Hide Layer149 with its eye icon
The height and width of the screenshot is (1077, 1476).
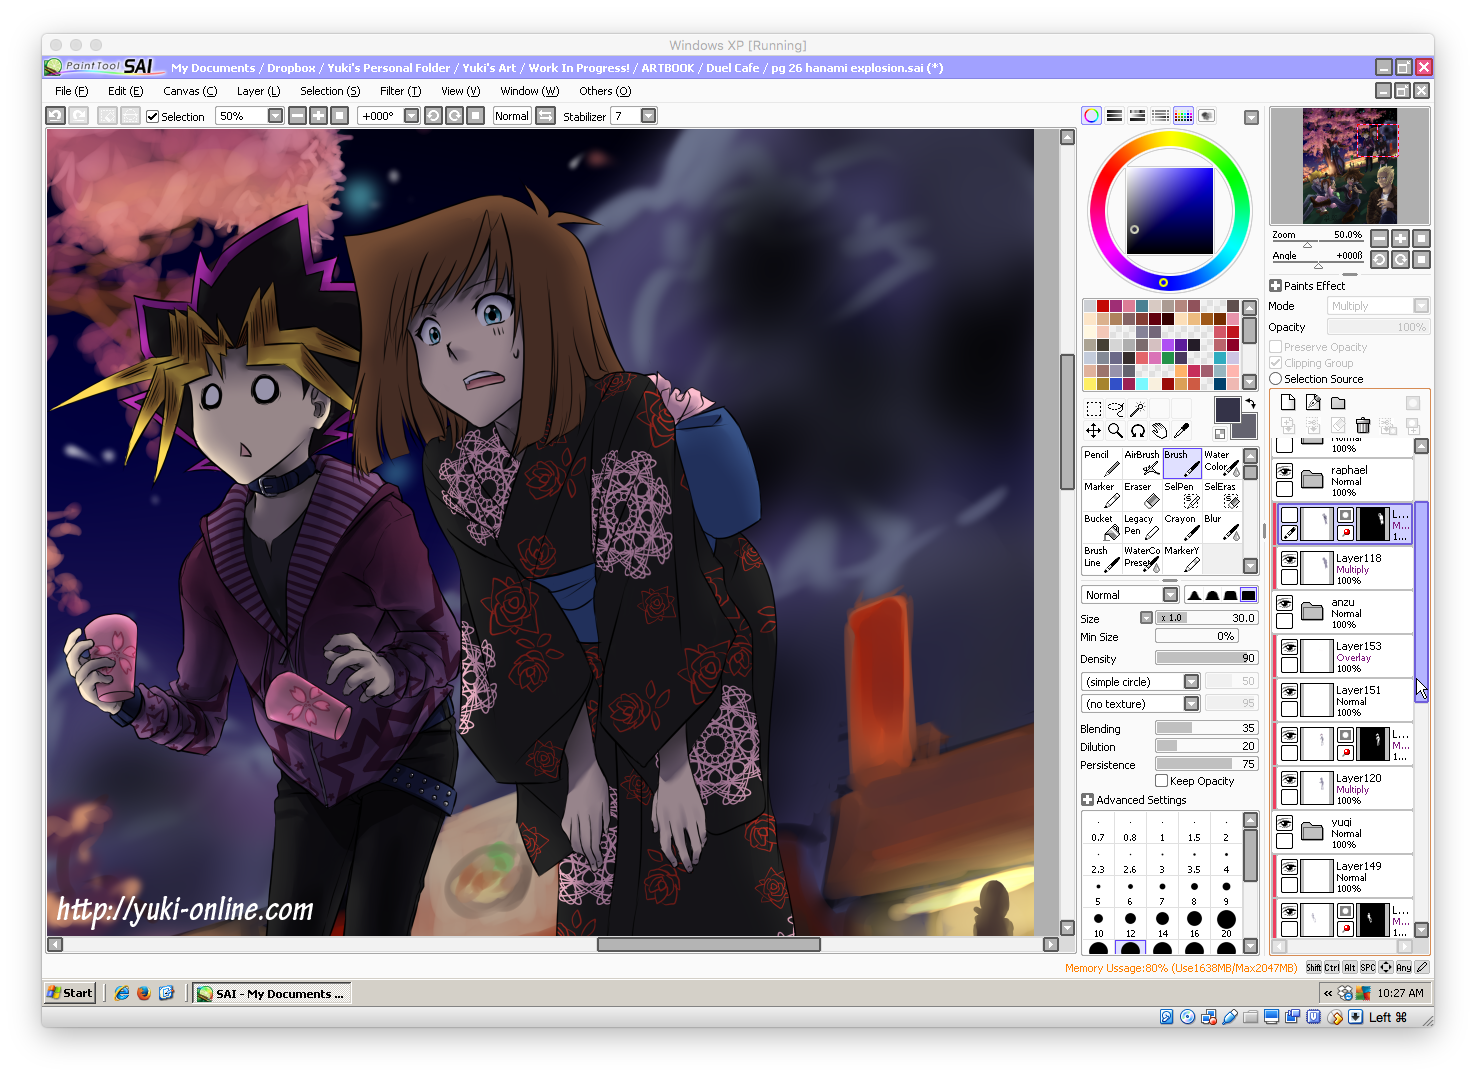tap(1289, 868)
